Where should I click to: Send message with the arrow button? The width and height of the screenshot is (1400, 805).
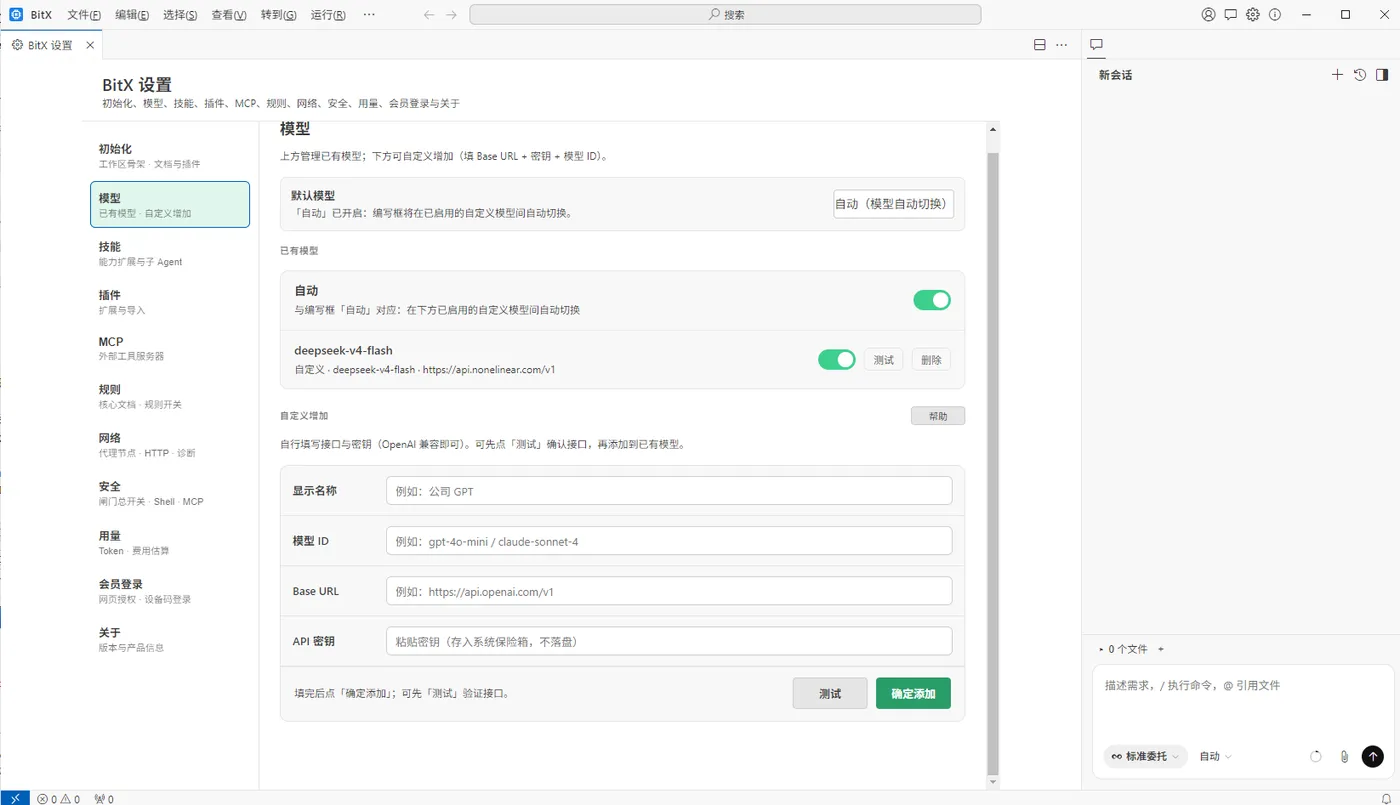tap(1373, 757)
